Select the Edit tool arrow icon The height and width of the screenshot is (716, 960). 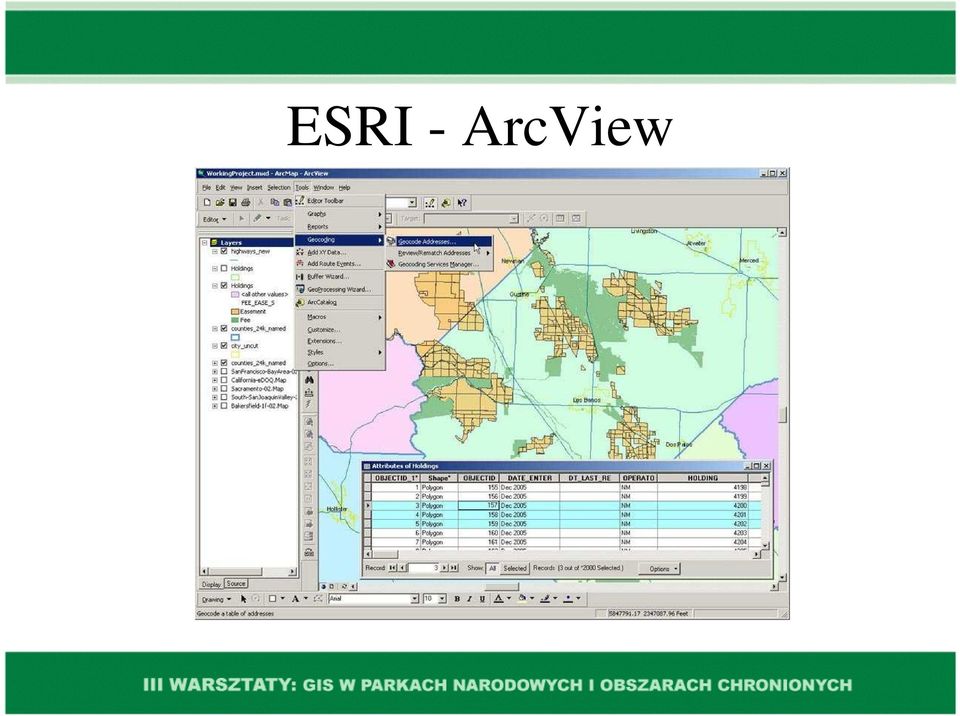coord(241,219)
